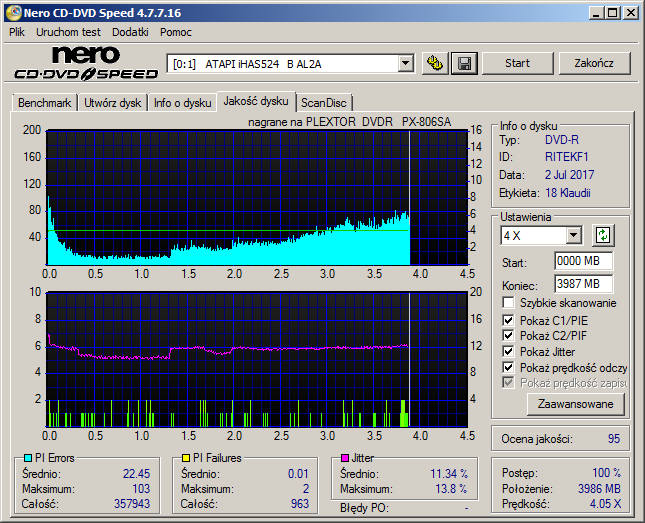This screenshot has width=645, height=523.
Task: Click the Start button
Action: point(517,63)
